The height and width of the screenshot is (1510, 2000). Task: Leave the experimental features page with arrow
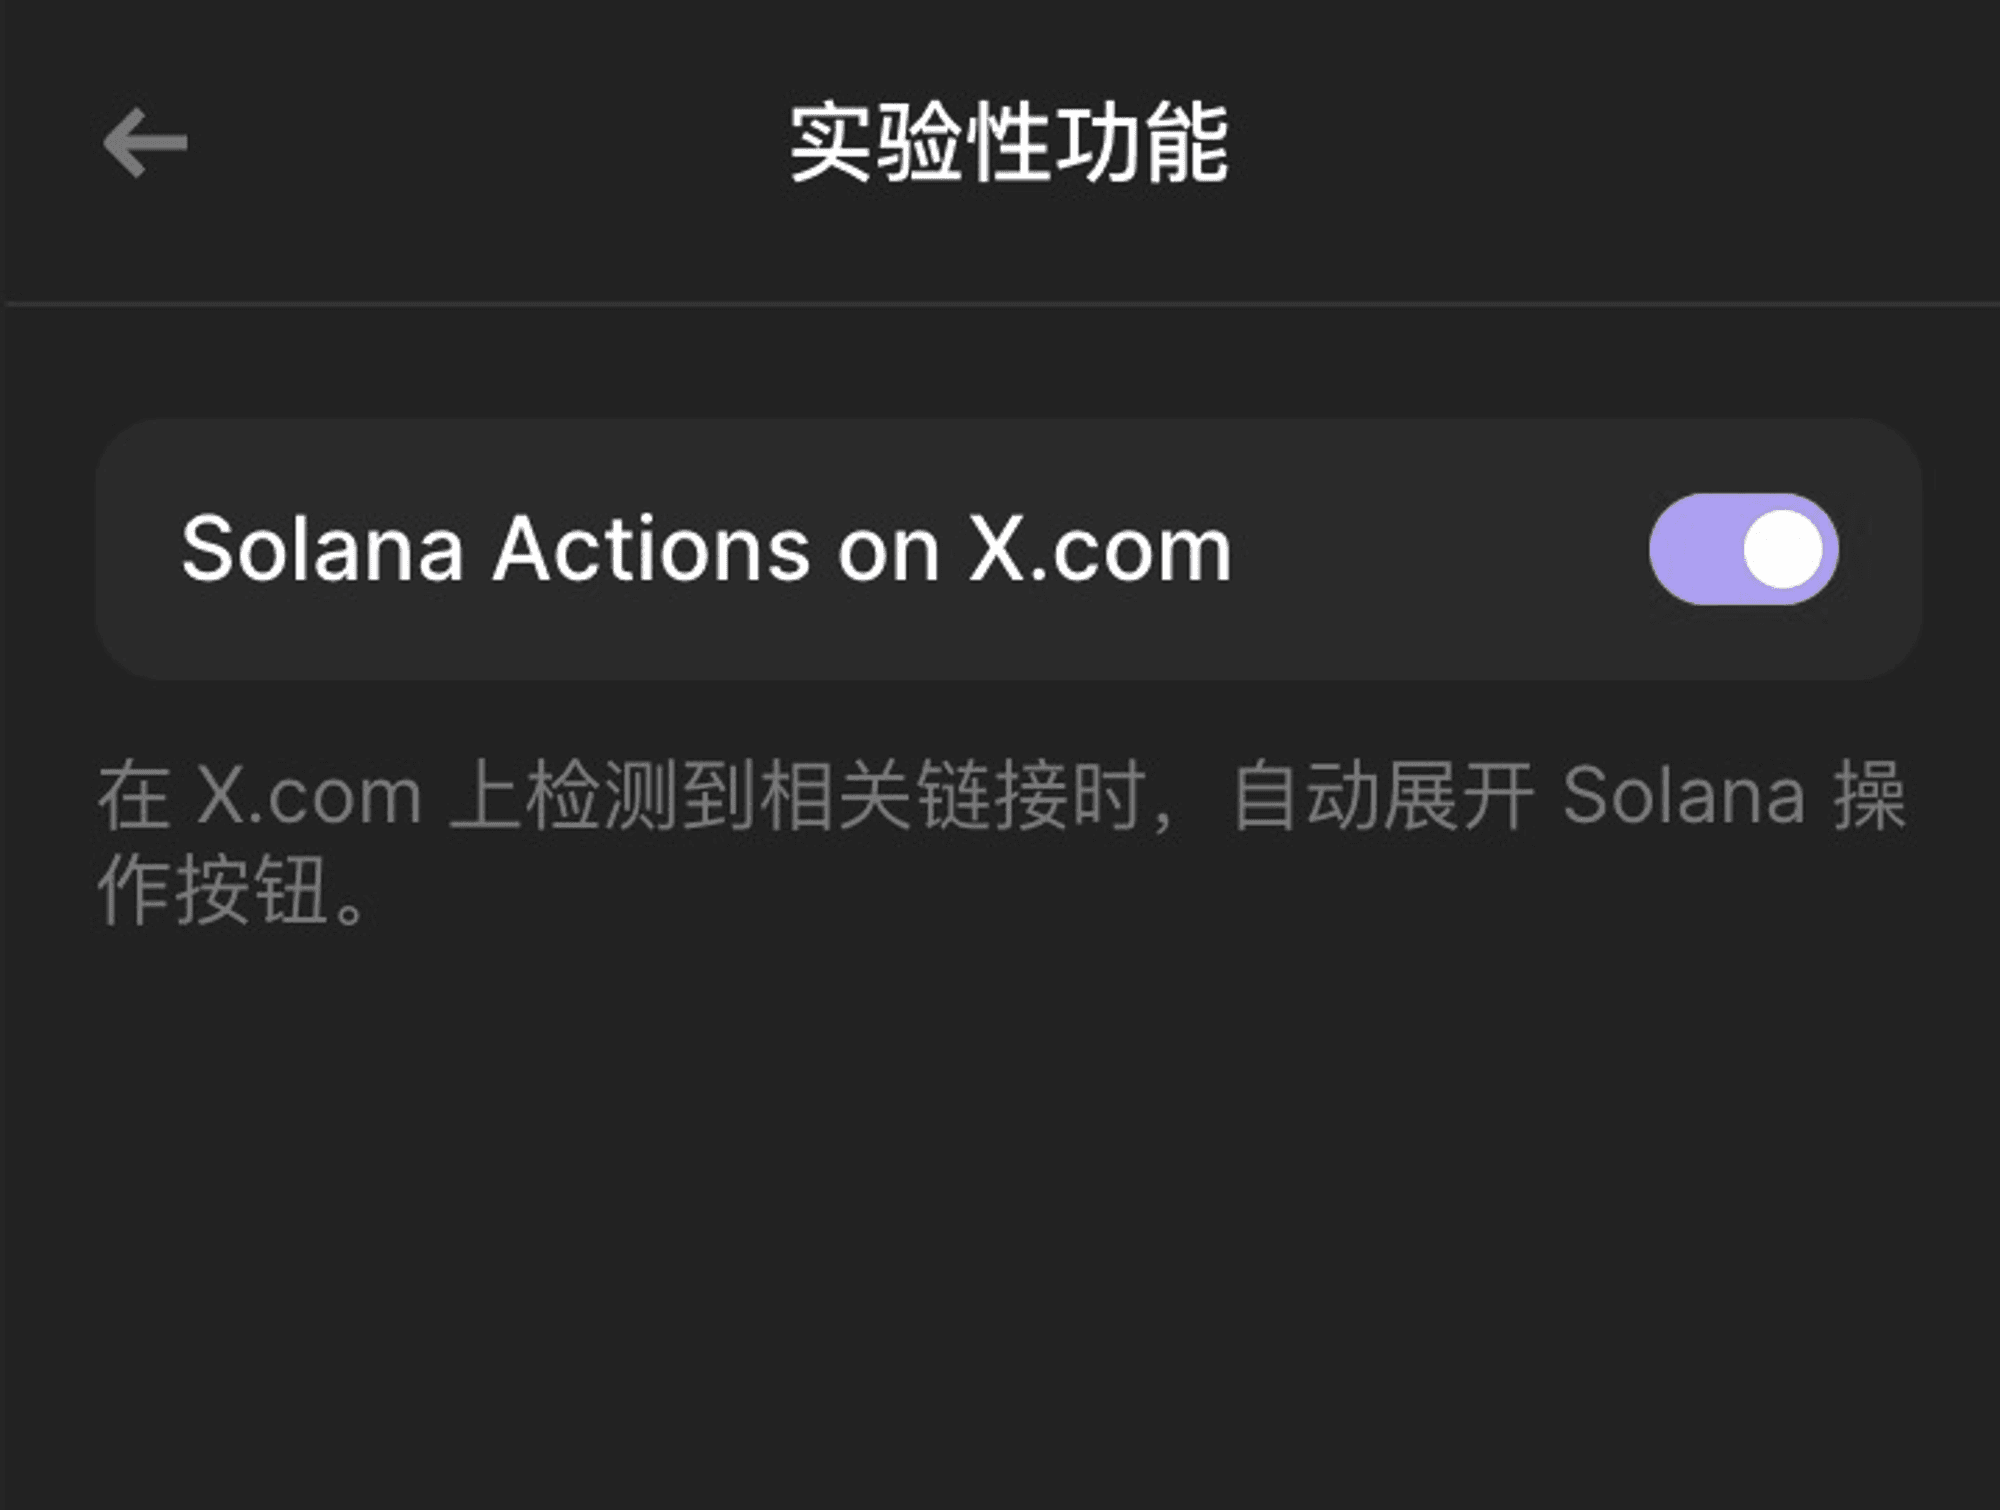(x=145, y=143)
